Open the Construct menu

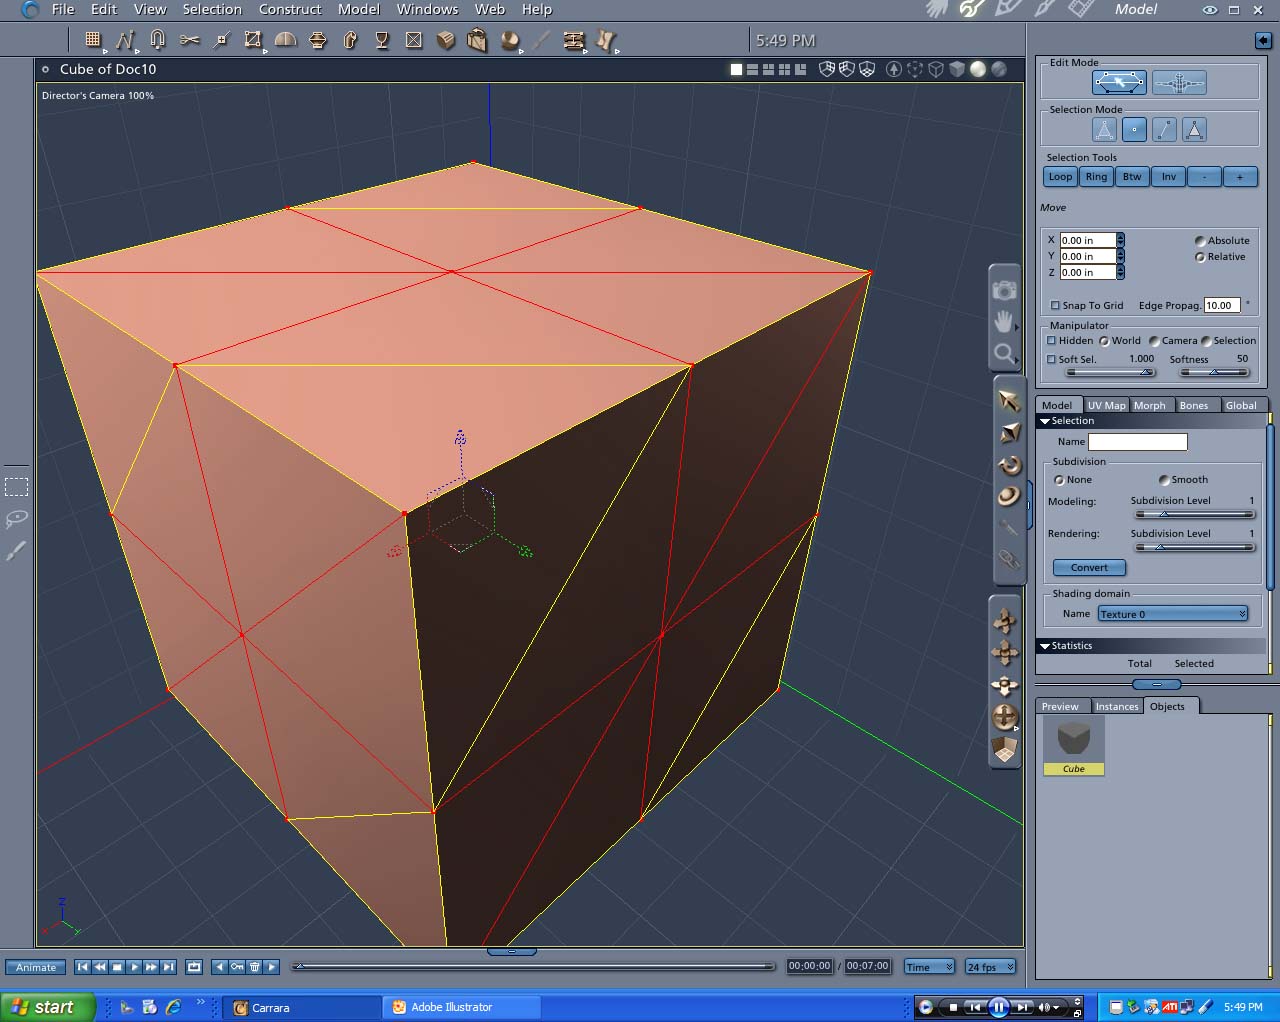(290, 9)
